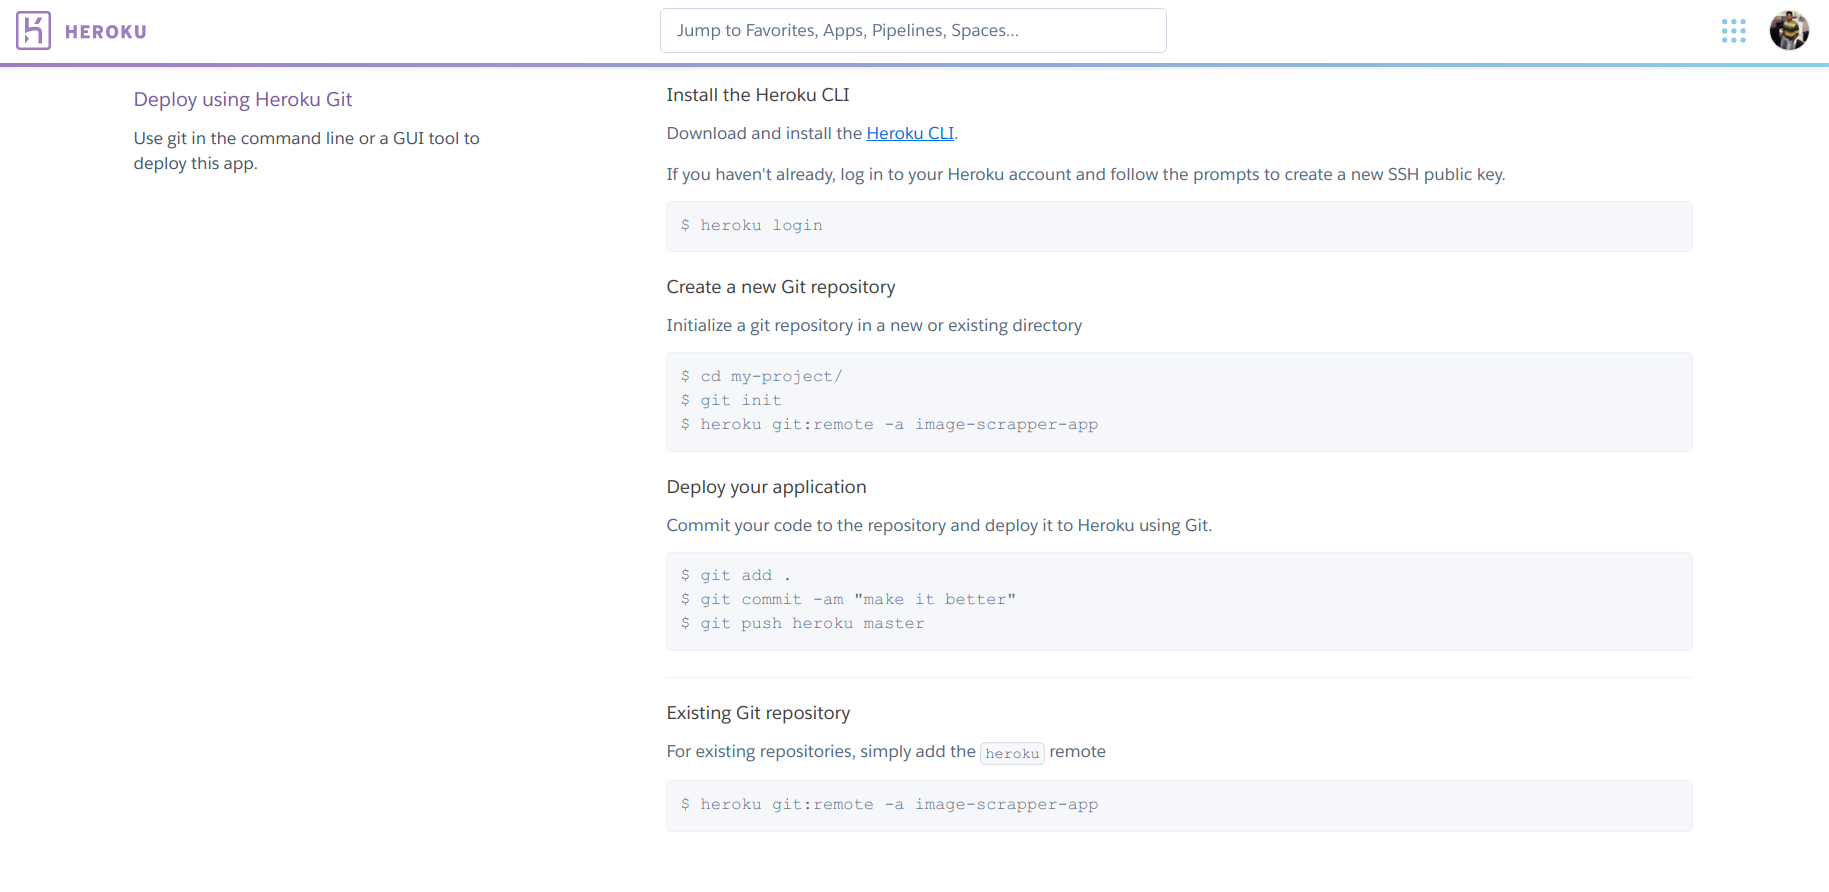Open the HEROKU home wordmark link
Screen dimensions: 1829x892
click(x=106, y=32)
